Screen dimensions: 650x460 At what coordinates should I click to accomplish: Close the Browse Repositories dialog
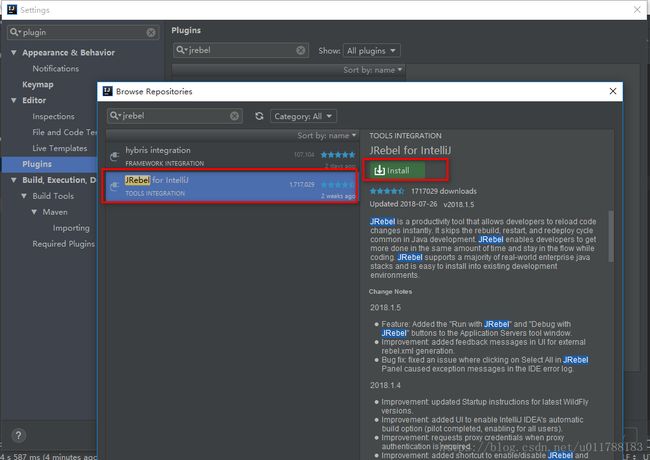(x=613, y=91)
